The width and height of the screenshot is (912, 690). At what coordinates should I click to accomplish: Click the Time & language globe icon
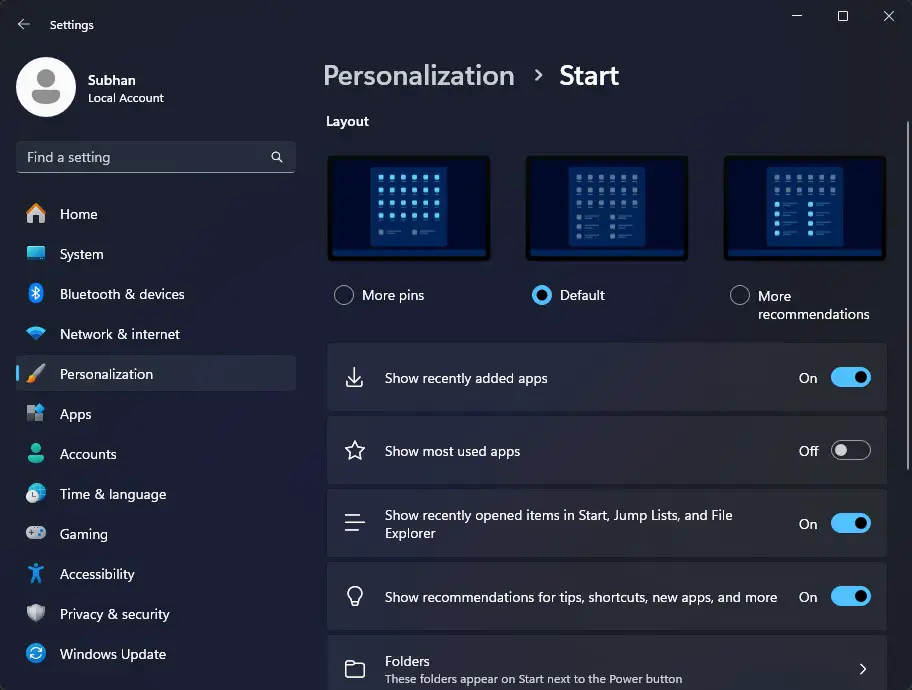point(36,493)
